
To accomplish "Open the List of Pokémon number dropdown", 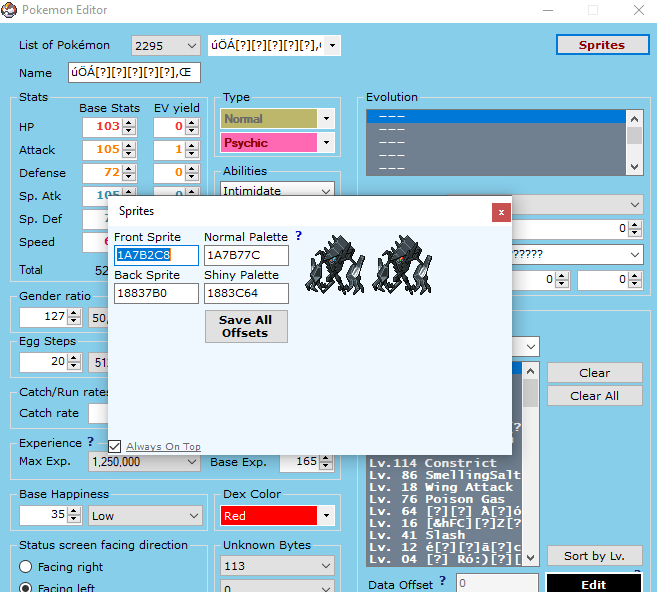I will (x=191, y=46).
